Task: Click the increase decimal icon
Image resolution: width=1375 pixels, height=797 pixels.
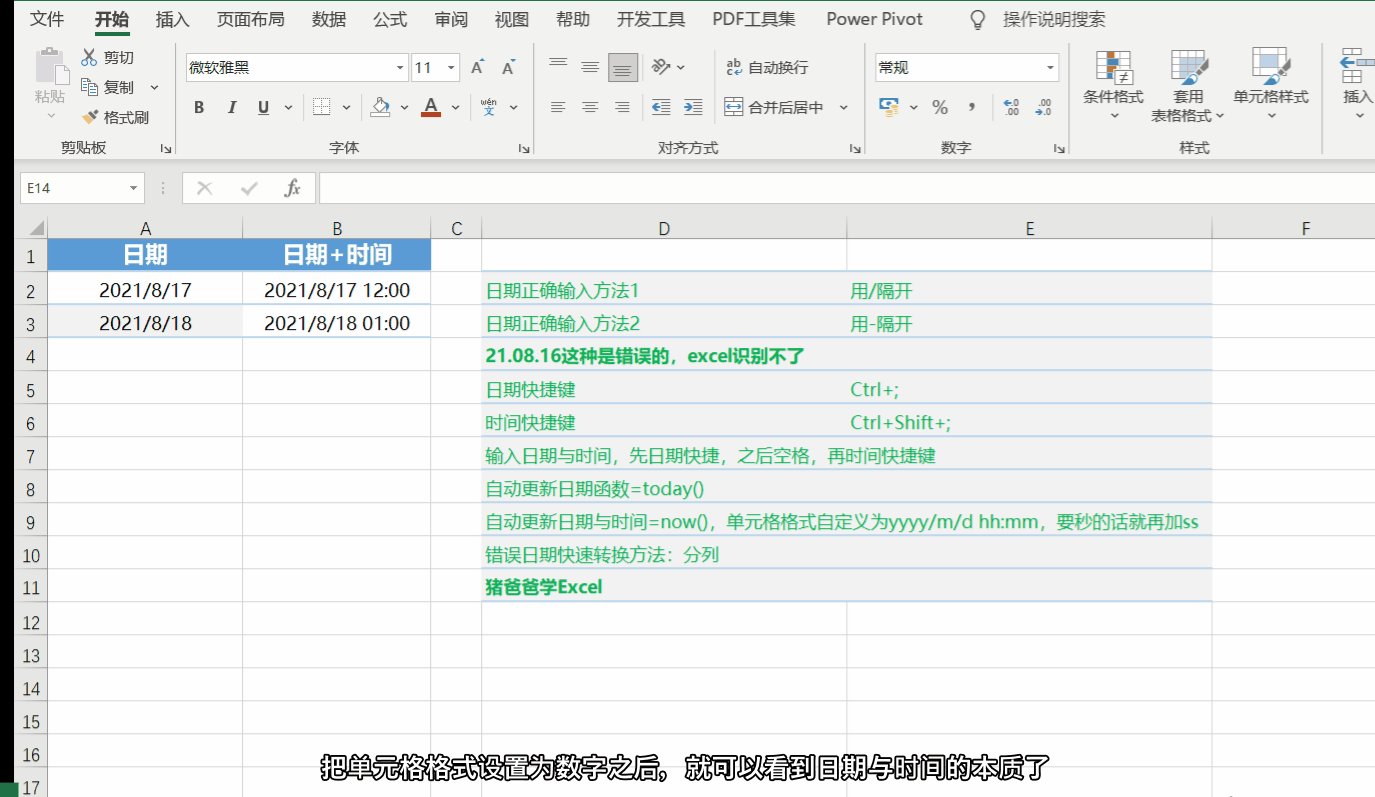Action: (1011, 107)
